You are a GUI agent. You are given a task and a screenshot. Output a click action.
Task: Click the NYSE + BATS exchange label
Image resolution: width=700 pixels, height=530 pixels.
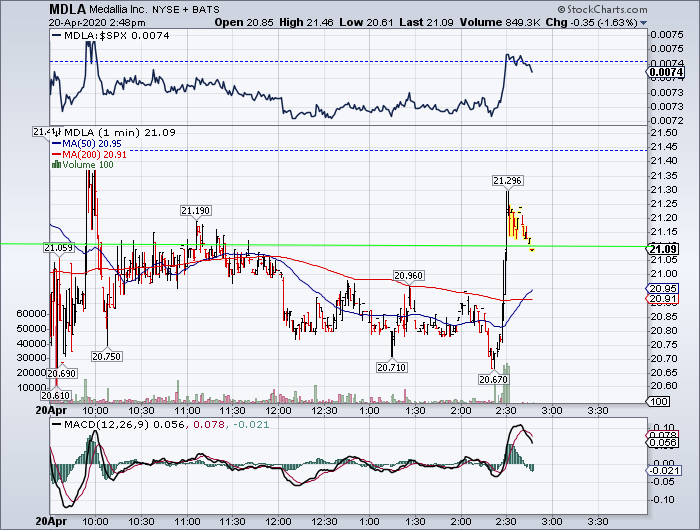click(x=185, y=9)
